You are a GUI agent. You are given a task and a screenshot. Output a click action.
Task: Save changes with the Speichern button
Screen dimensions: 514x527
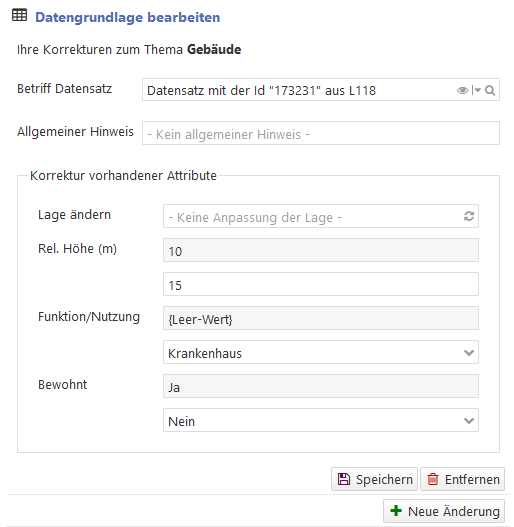(374, 479)
